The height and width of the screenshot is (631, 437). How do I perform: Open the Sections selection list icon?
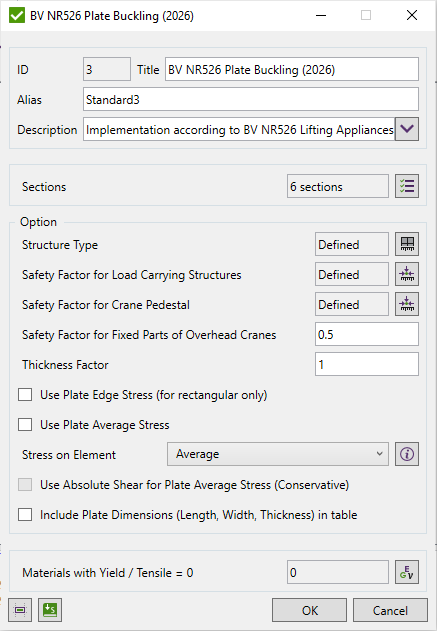point(407,186)
